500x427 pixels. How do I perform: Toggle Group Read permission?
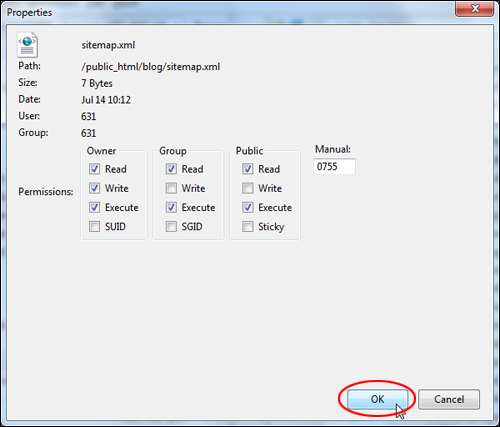[x=171, y=169]
